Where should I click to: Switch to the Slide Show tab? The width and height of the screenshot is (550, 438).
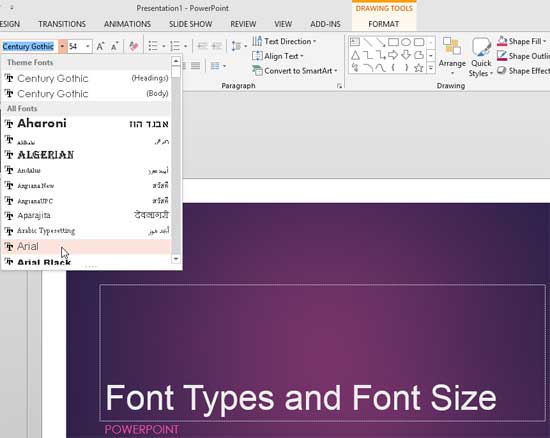tap(190, 24)
